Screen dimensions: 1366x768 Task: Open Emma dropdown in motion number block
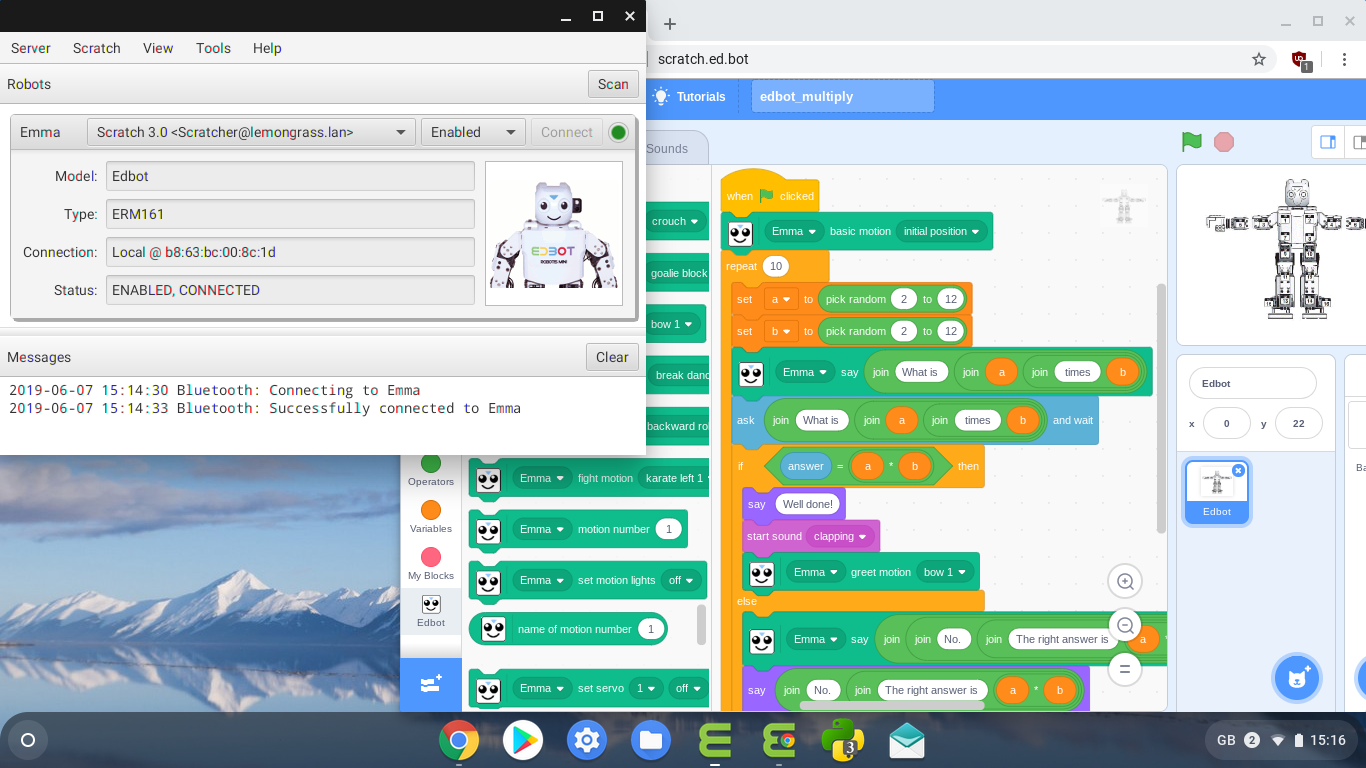(x=542, y=529)
